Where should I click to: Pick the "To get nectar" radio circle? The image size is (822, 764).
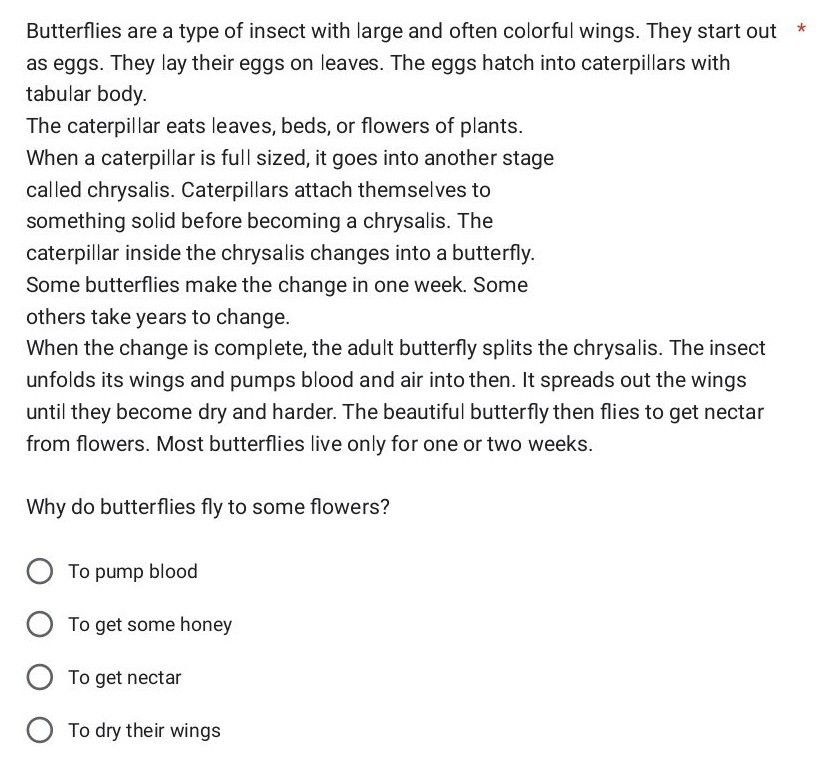coord(40,678)
